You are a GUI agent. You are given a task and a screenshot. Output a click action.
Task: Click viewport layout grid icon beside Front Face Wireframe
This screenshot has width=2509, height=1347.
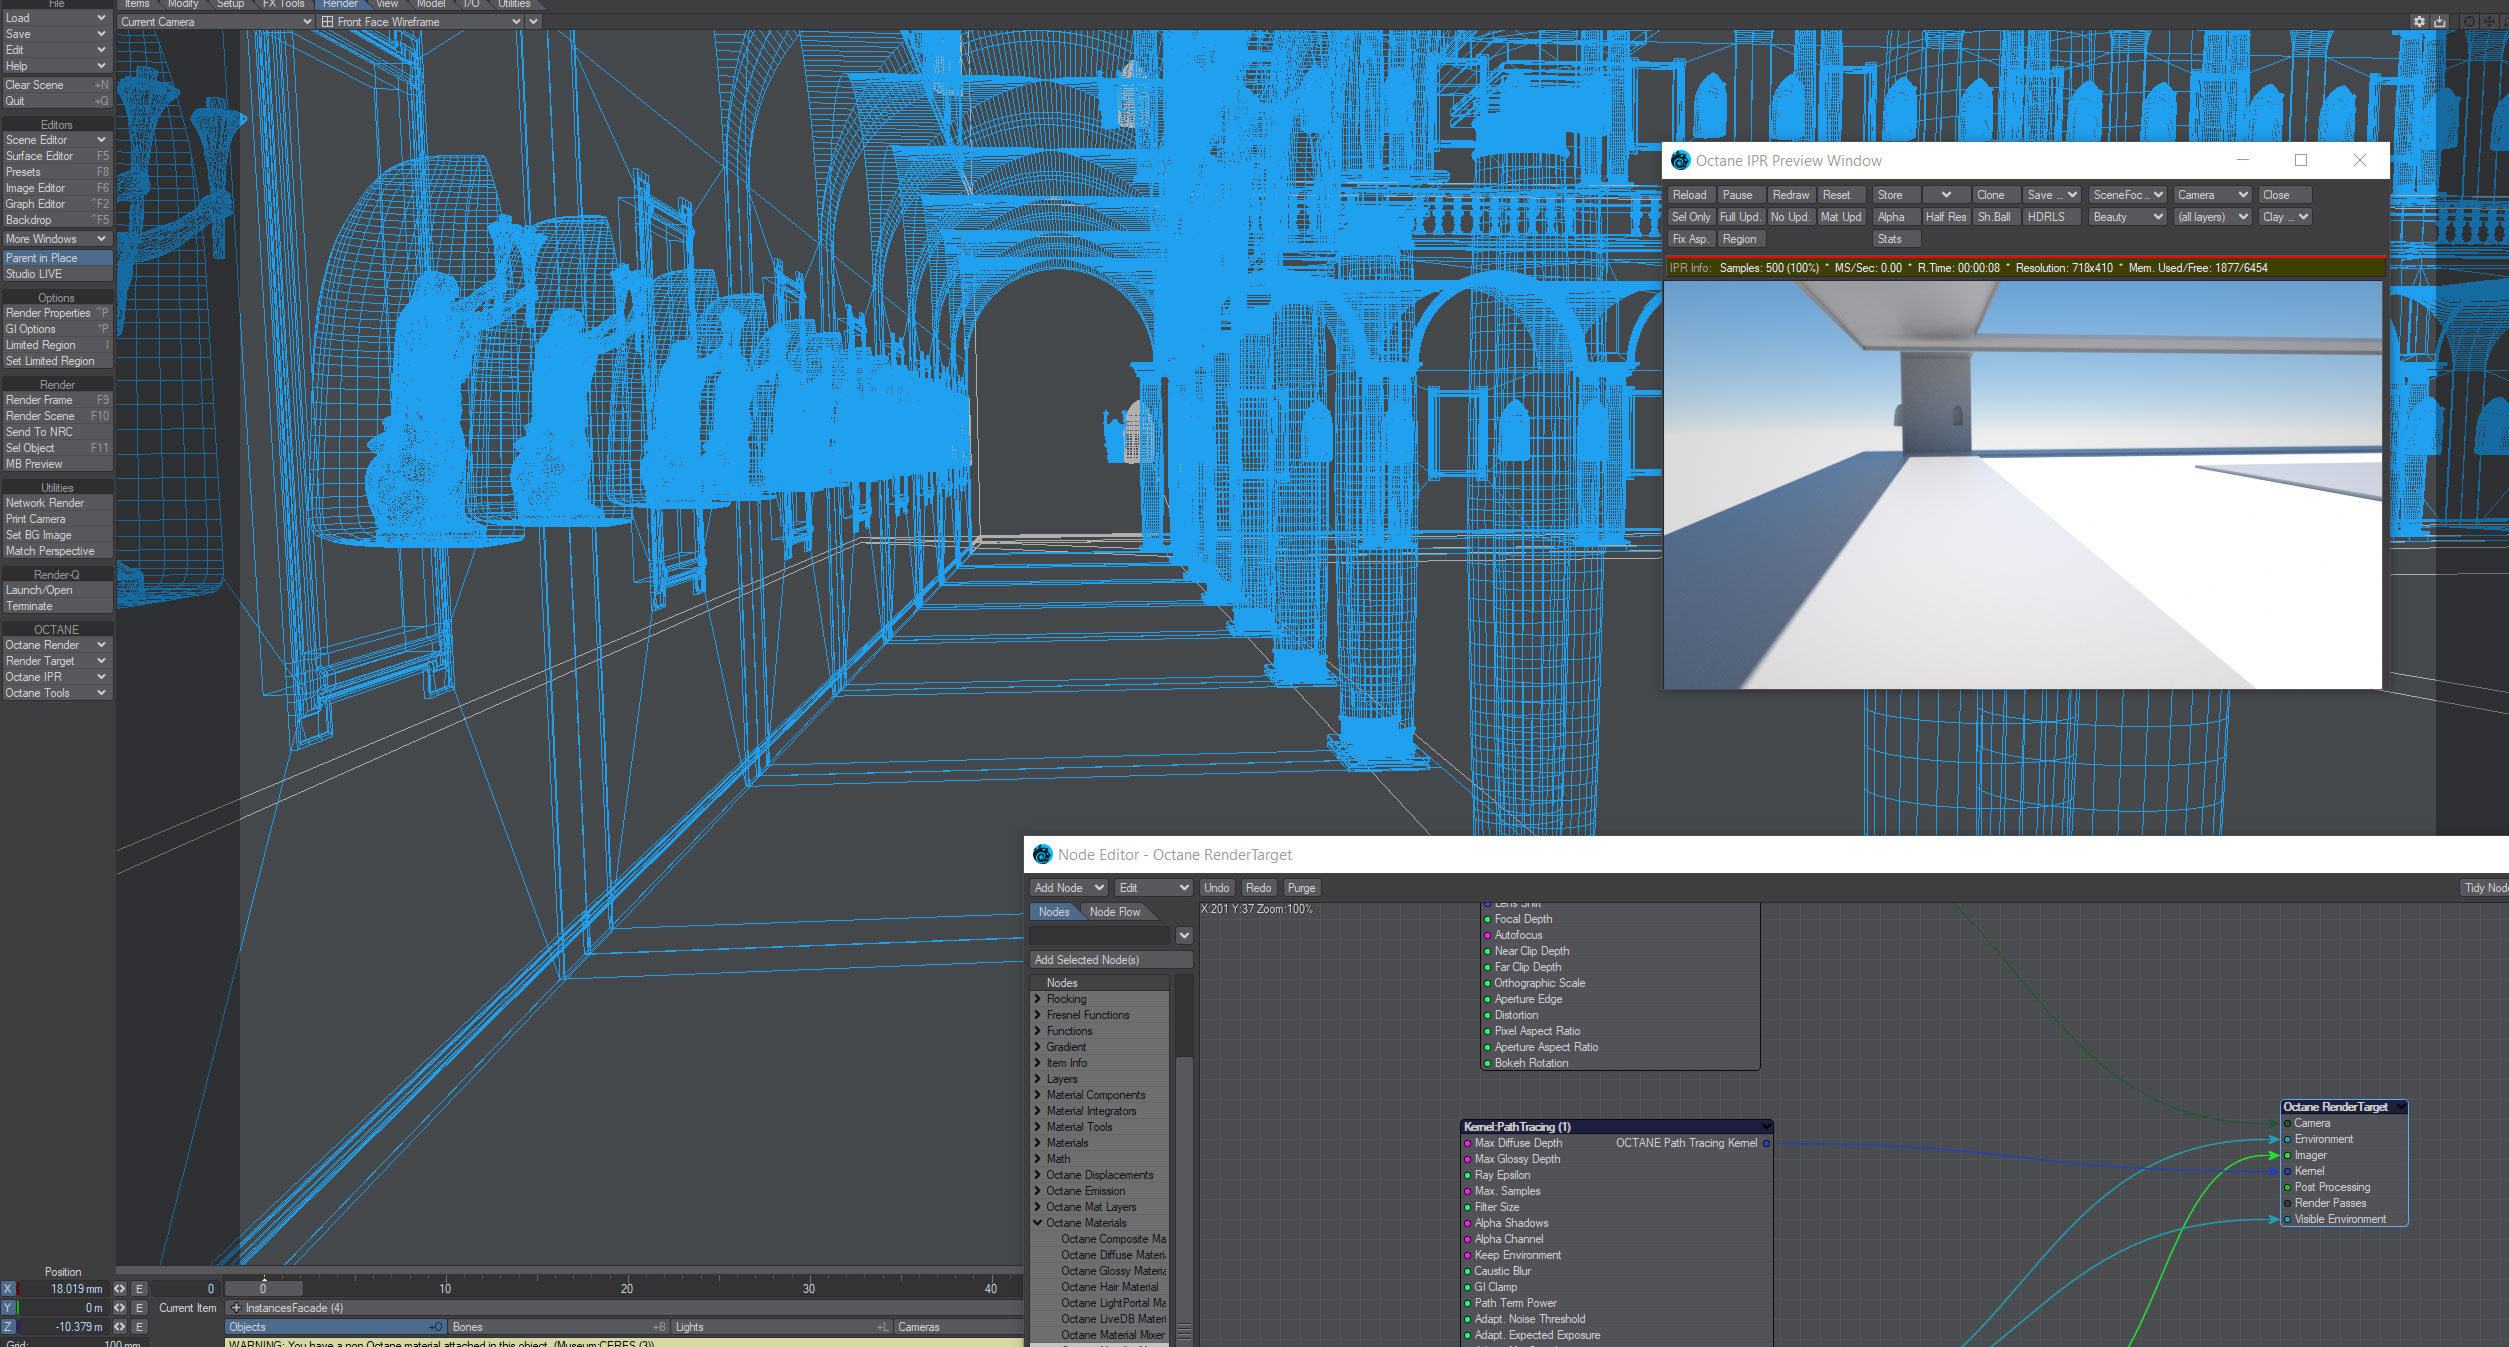click(x=327, y=22)
